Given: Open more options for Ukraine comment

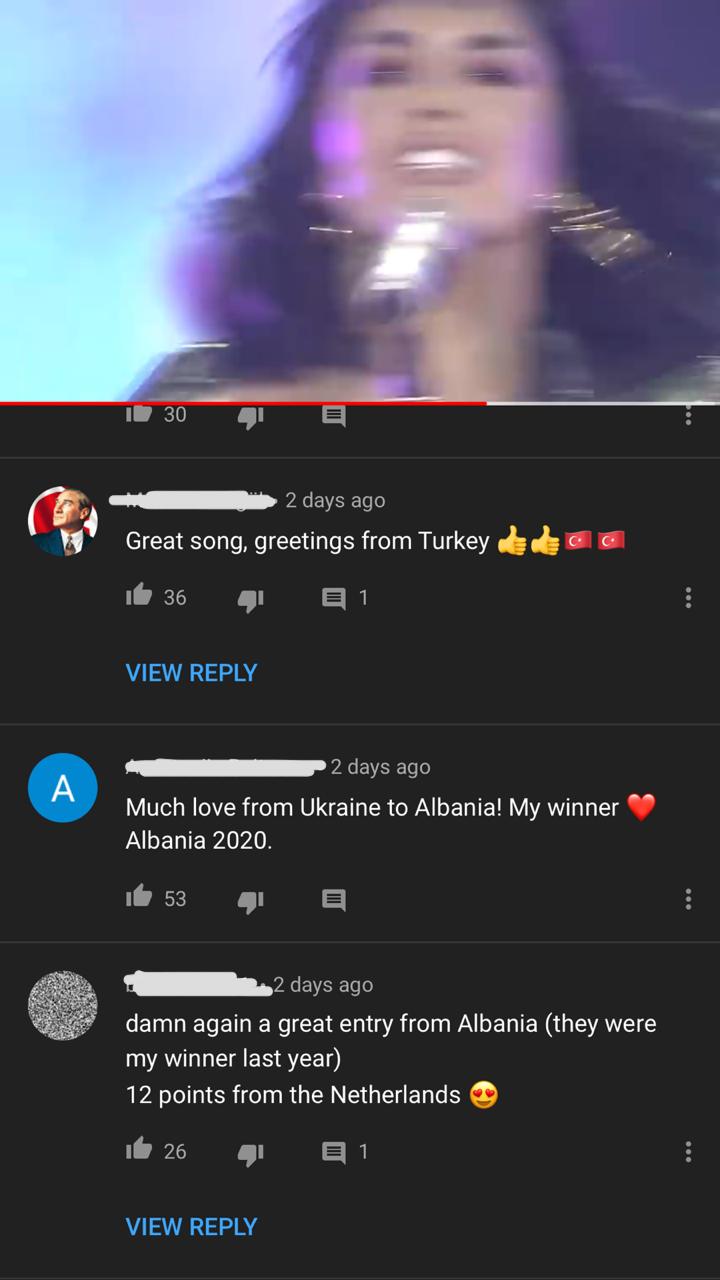Looking at the screenshot, I should (x=688, y=899).
